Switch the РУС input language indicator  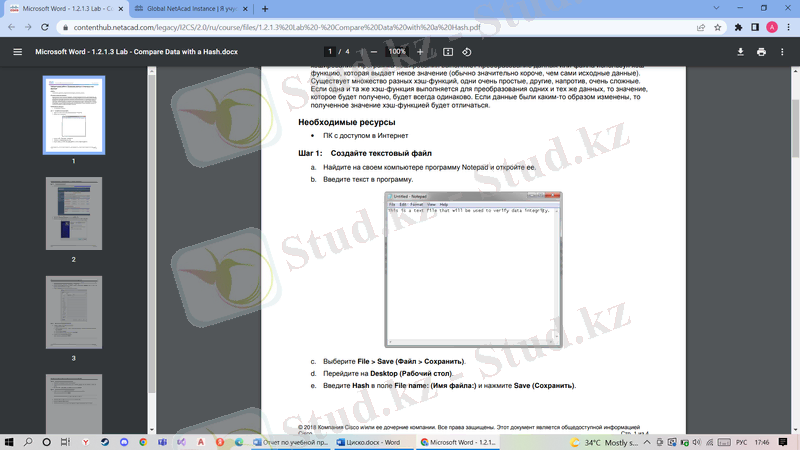click(x=741, y=442)
